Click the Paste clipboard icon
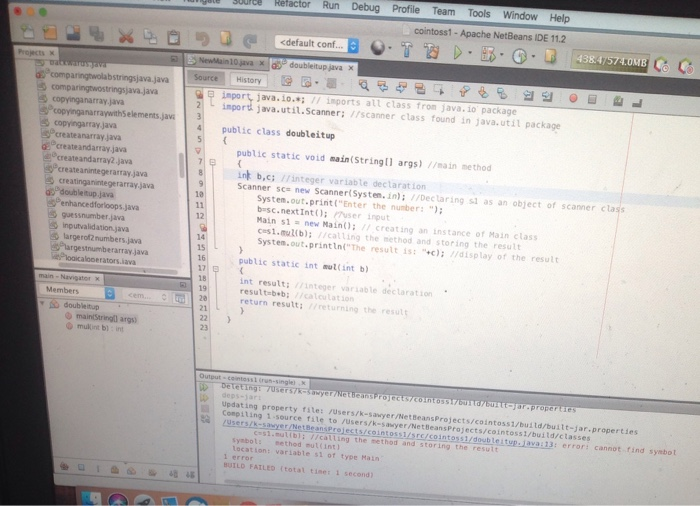The width and height of the screenshot is (700, 506). 174,38
